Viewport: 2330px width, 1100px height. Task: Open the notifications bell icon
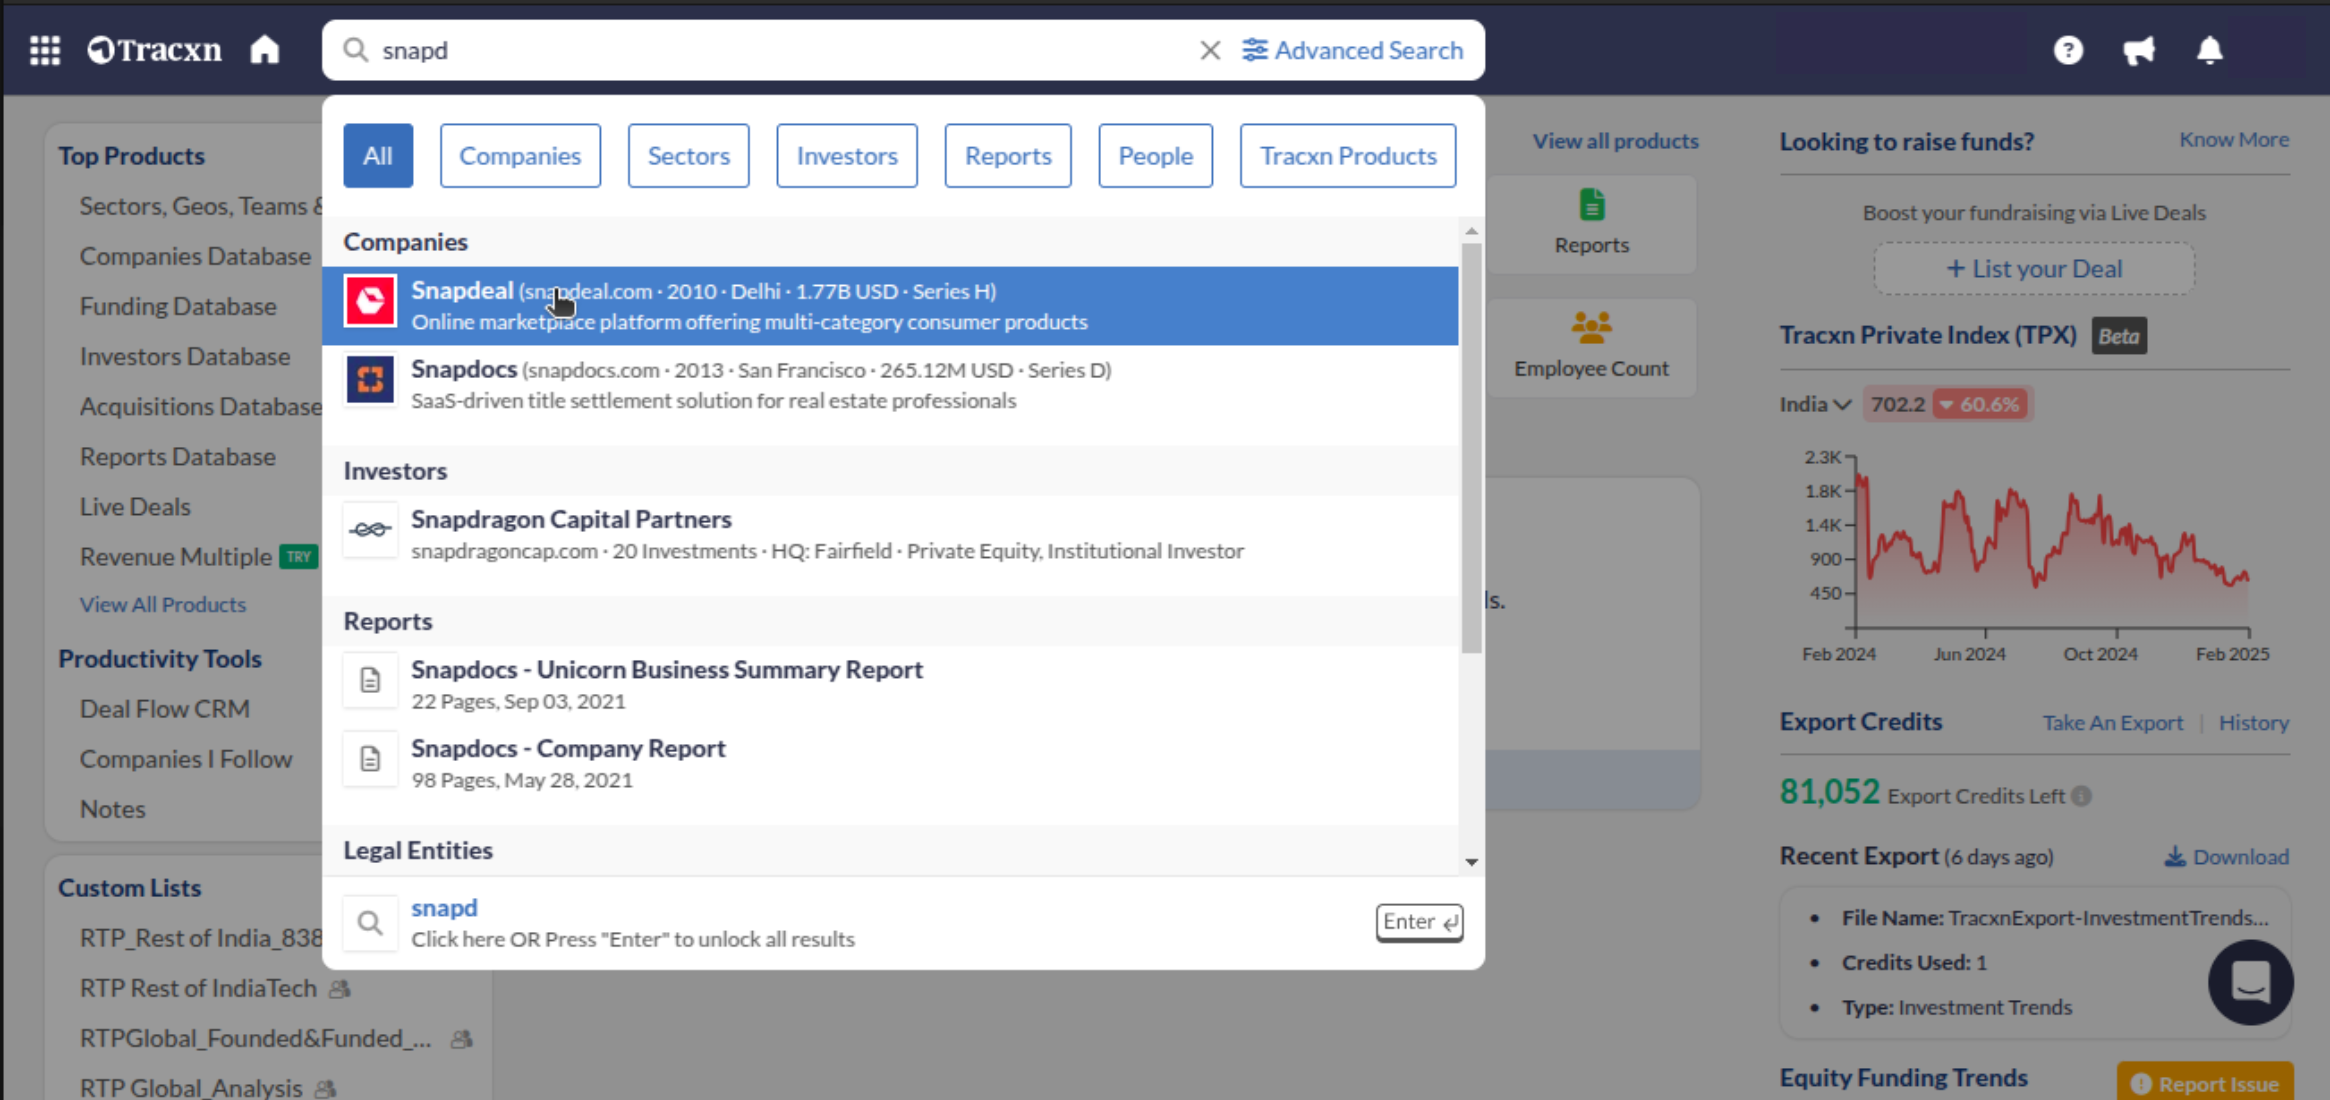[2209, 50]
